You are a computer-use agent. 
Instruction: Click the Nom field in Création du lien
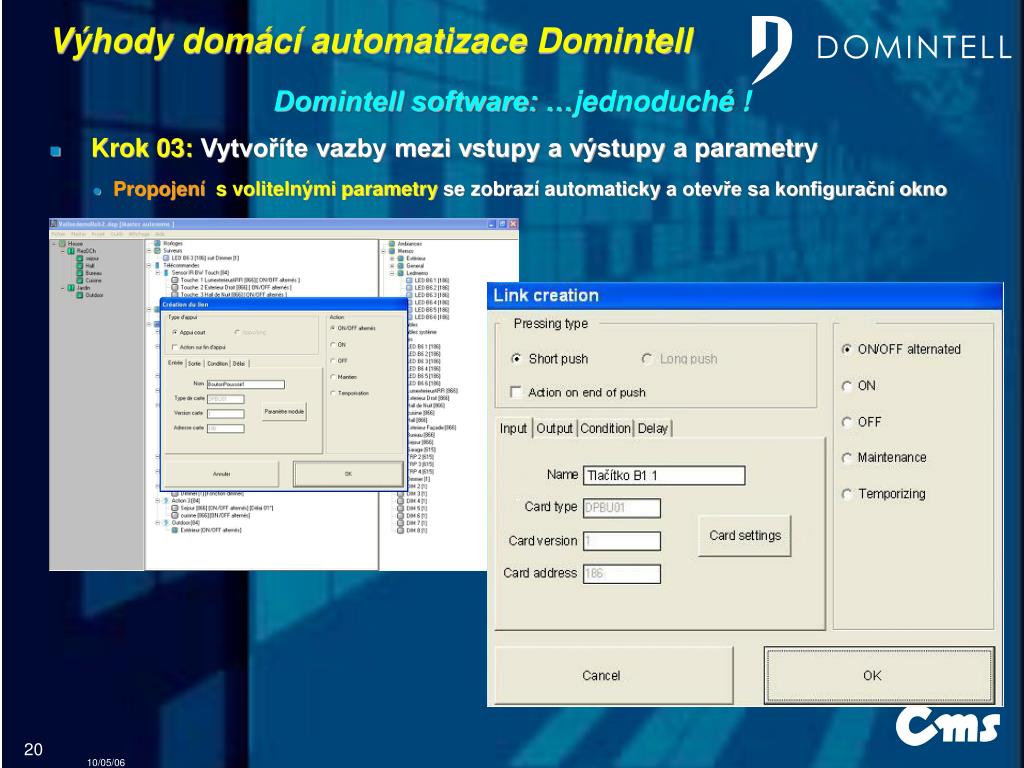[x=246, y=384]
